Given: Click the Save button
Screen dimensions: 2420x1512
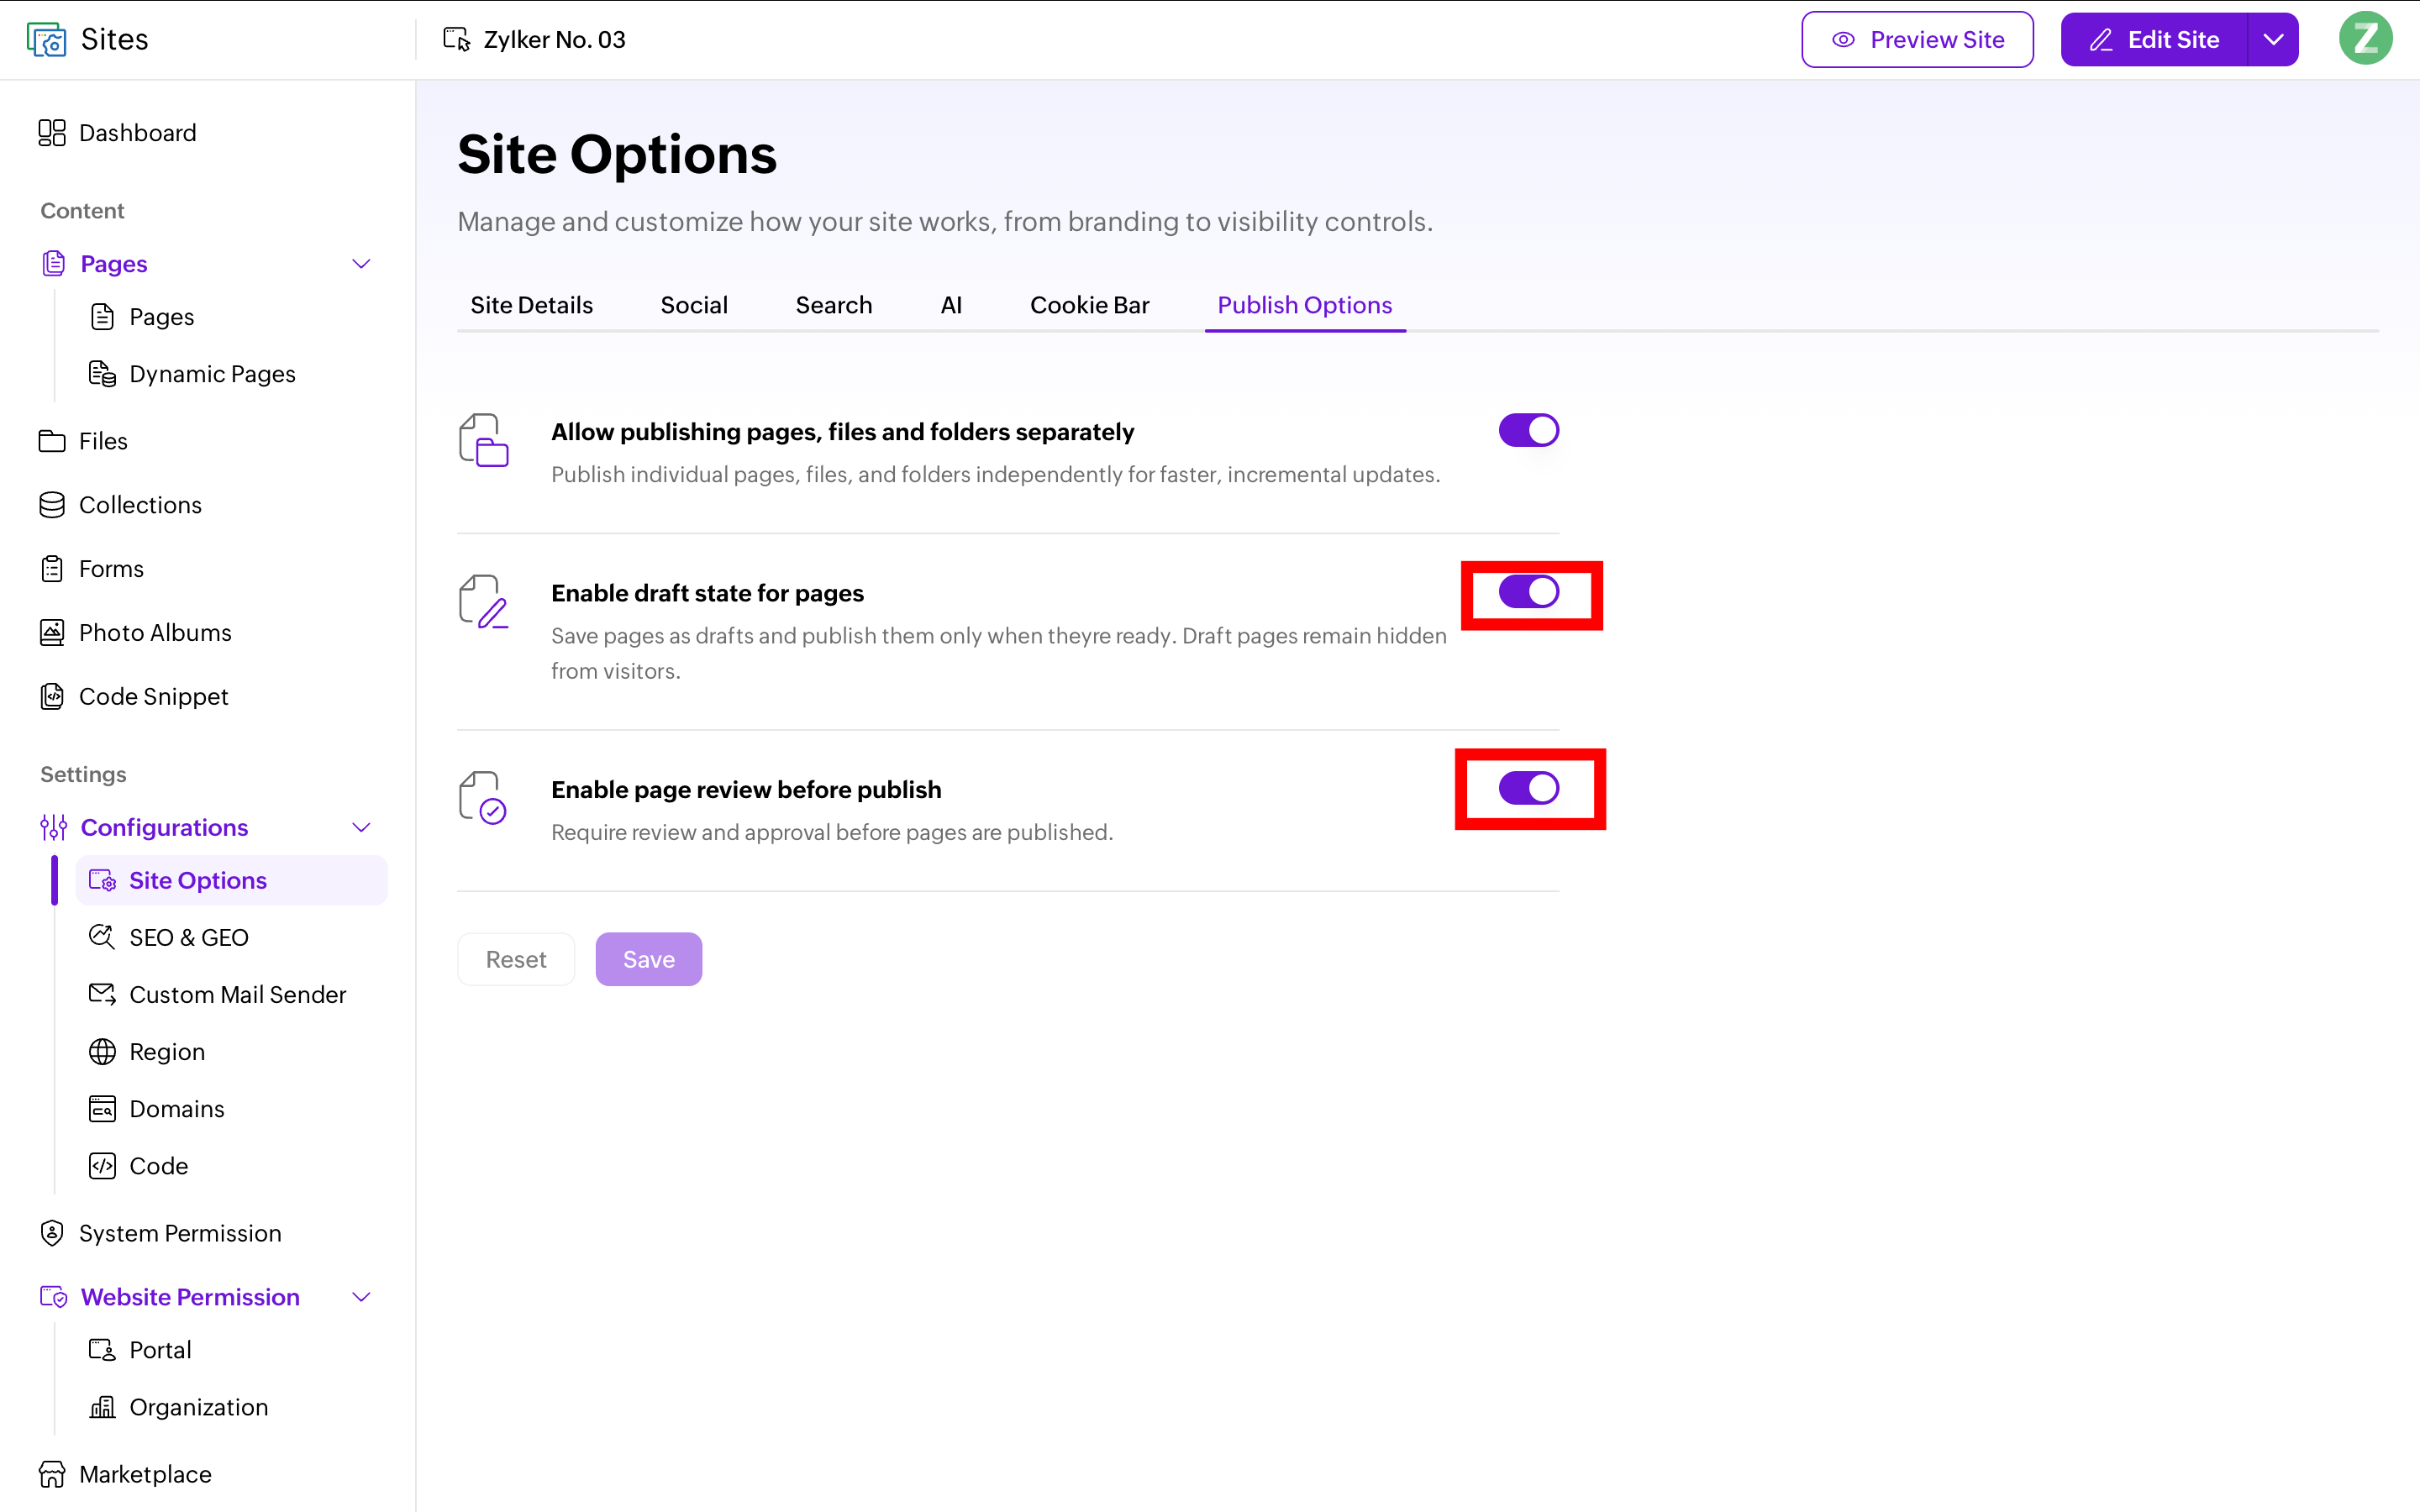Looking at the screenshot, I should [x=649, y=960].
